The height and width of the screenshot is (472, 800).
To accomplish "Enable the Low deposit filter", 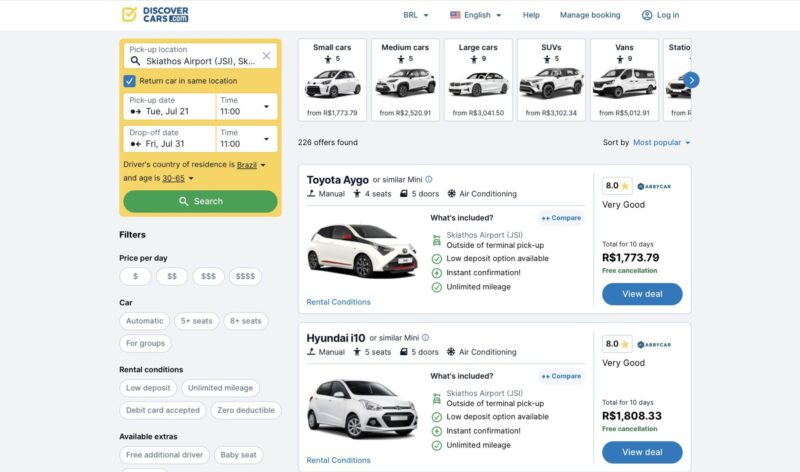I will click(148, 388).
